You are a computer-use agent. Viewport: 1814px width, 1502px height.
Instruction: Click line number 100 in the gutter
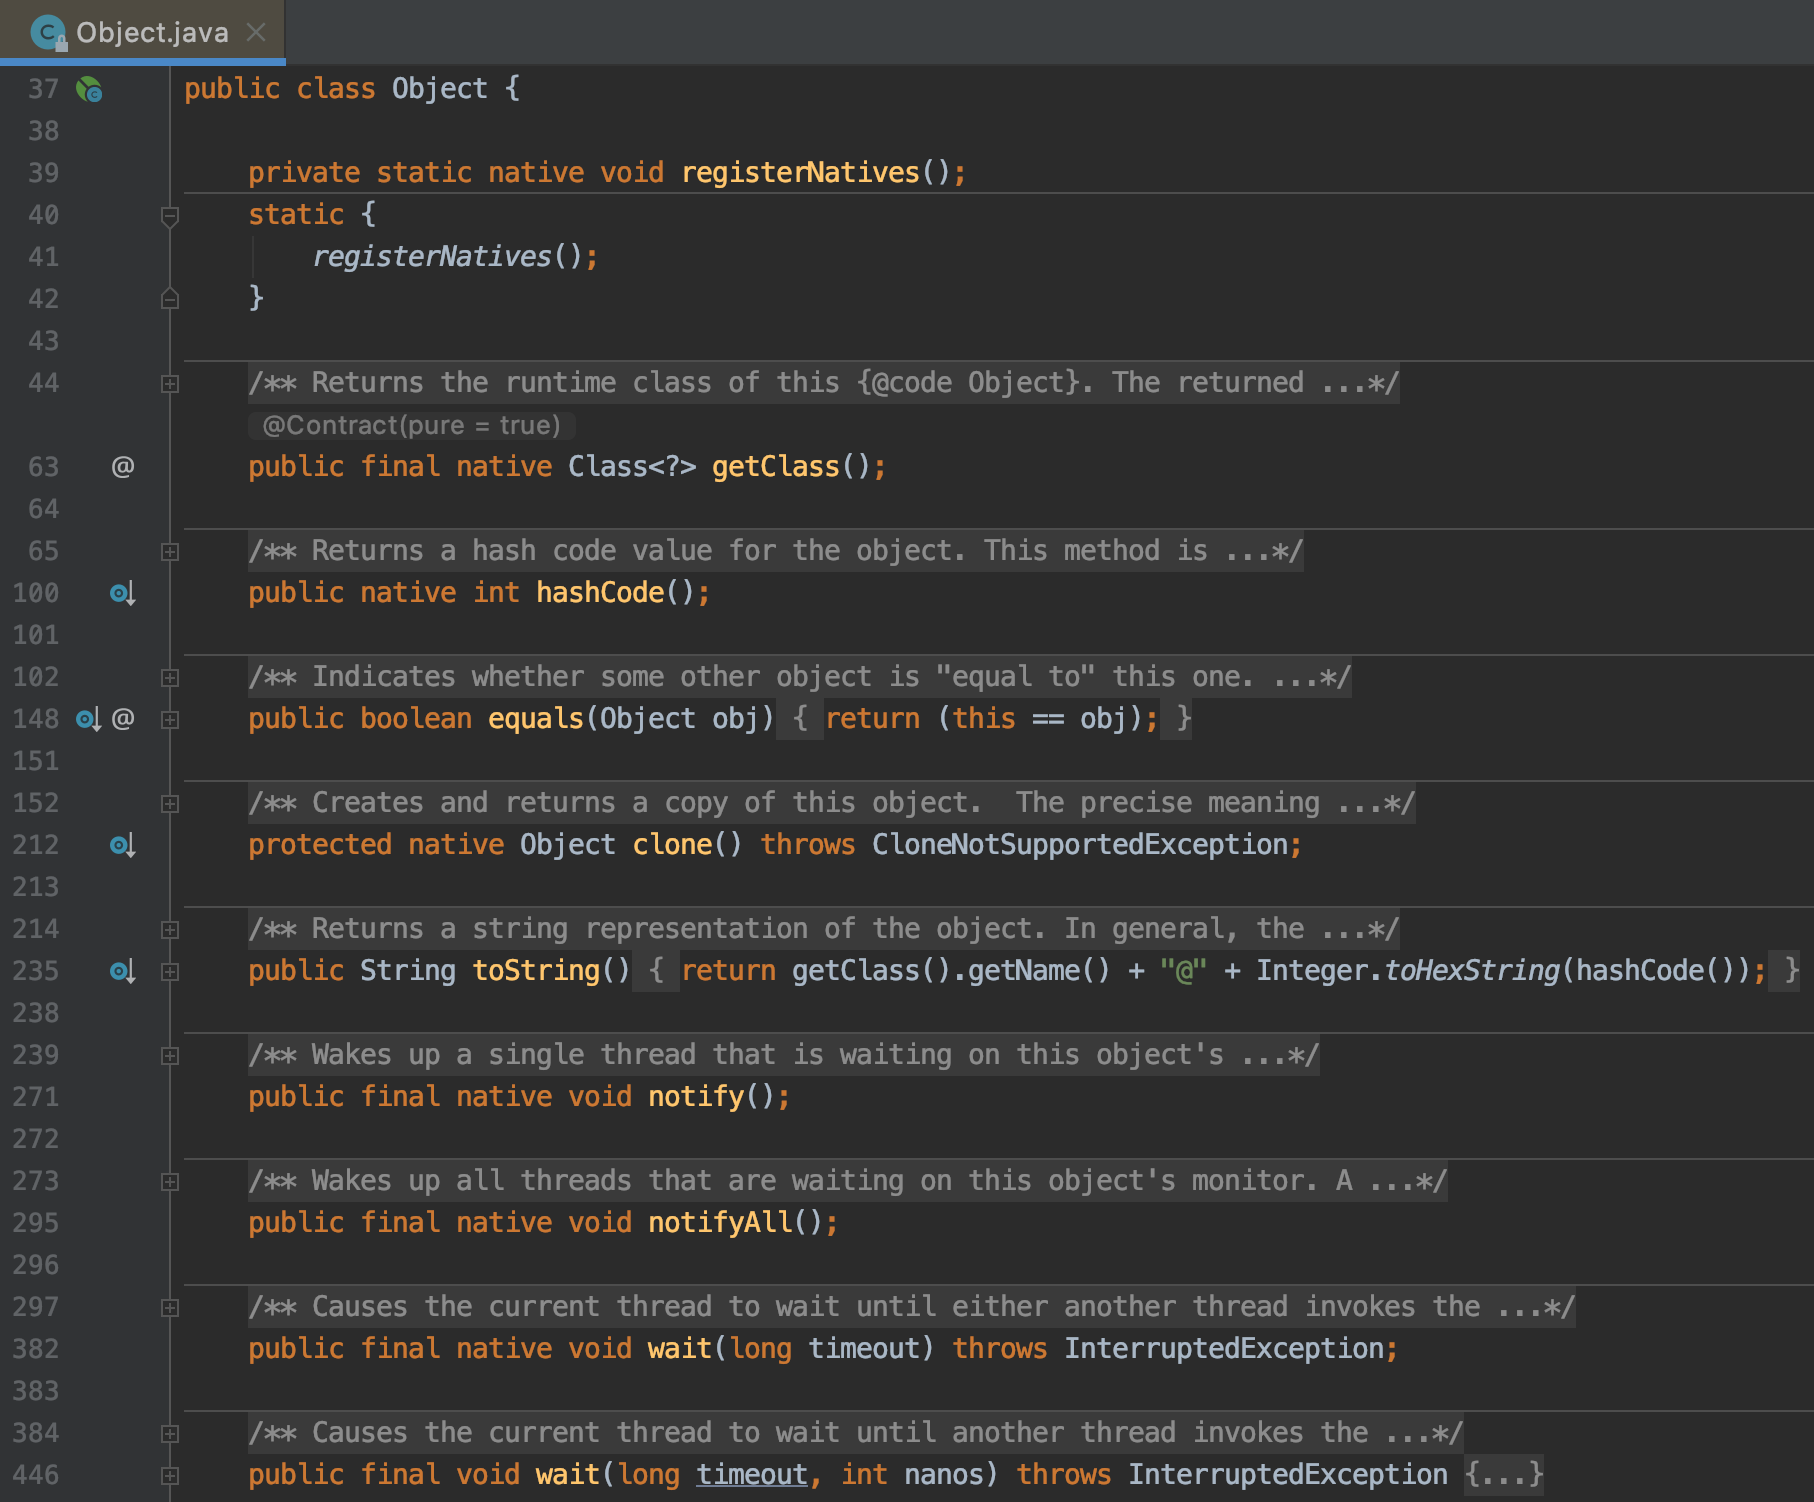pos(36,593)
